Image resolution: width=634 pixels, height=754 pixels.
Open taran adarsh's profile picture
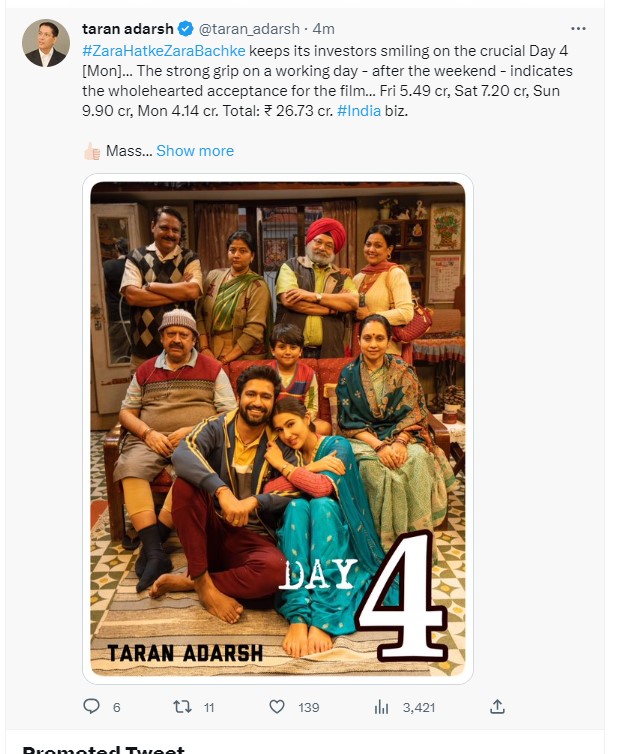(x=46, y=43)
